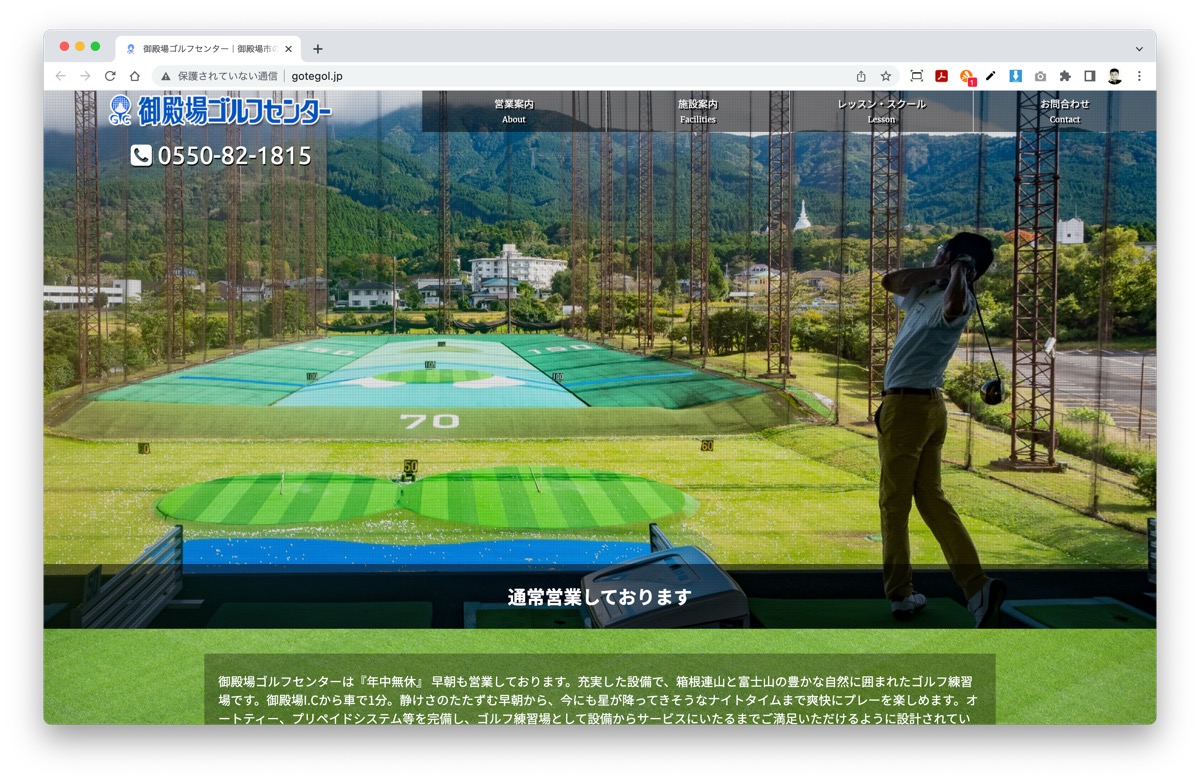Open the Chrome extensions puzzle menu
Image resolution: width=1200 pixels, height=782 pixels.
click(x=1064, y=75)
